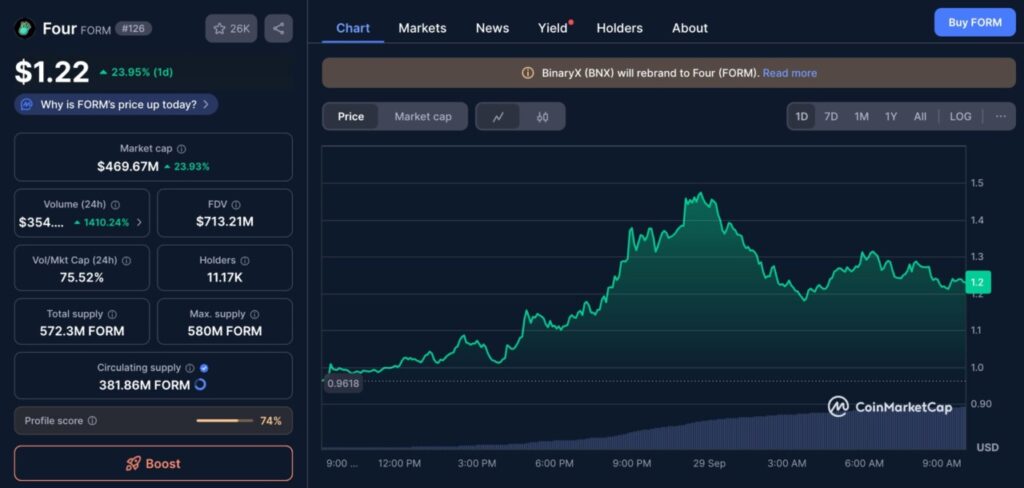Expand Why is FORM's price up today
This screenshot has width=1024, height=488.
coord(116,104)
